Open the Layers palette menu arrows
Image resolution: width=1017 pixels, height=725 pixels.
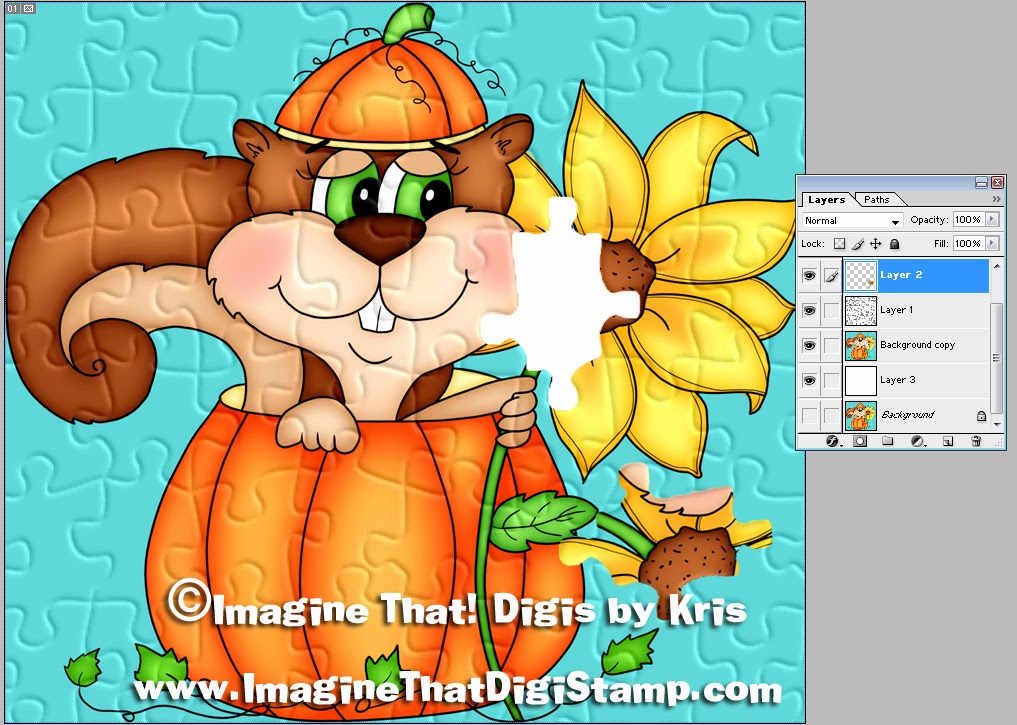(996, 199)
